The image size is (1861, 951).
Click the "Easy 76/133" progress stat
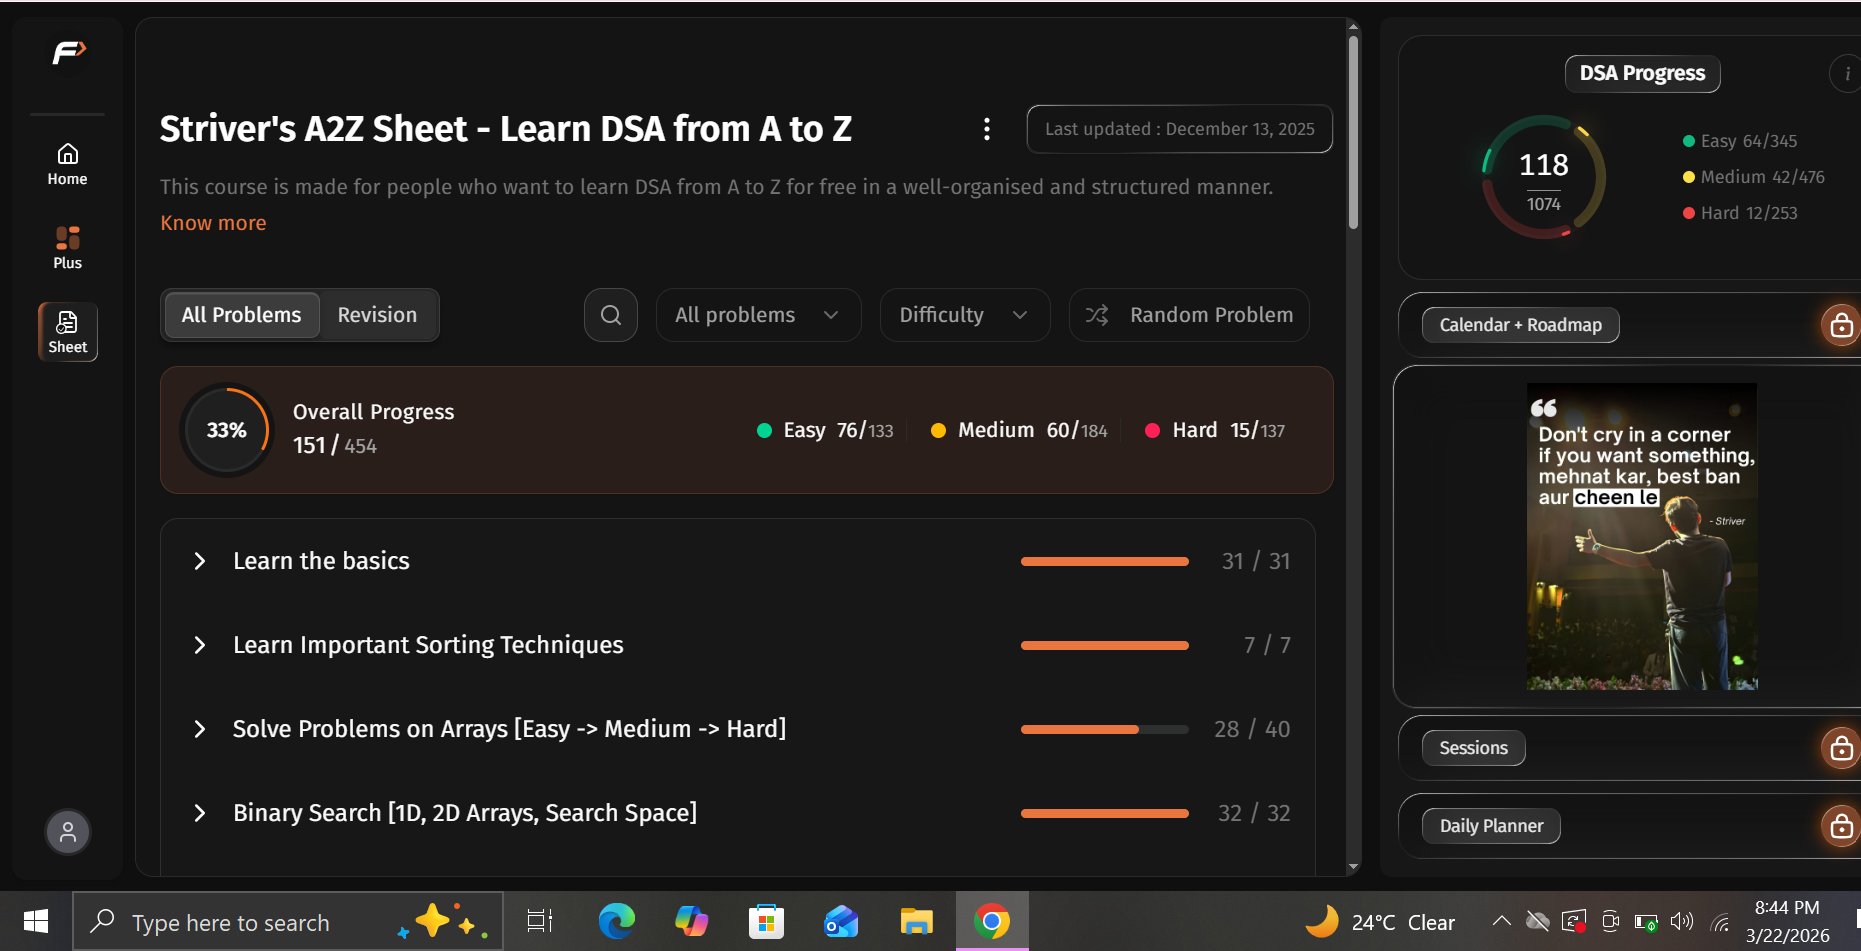[825, 430]
